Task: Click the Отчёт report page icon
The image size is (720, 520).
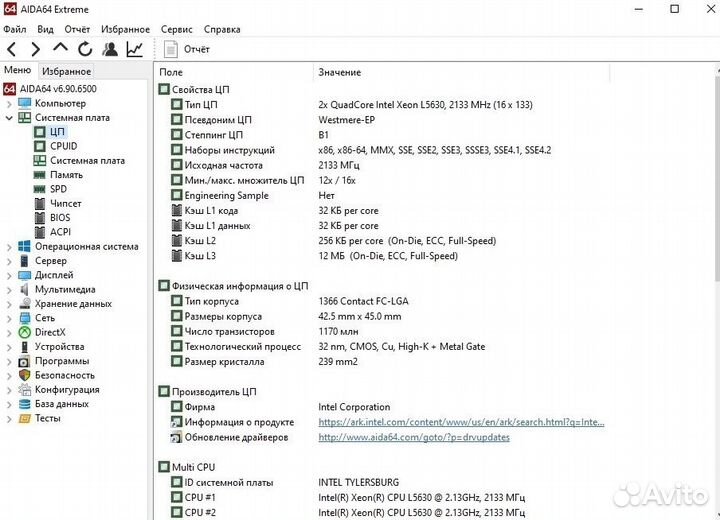Action: coord(171,49)
